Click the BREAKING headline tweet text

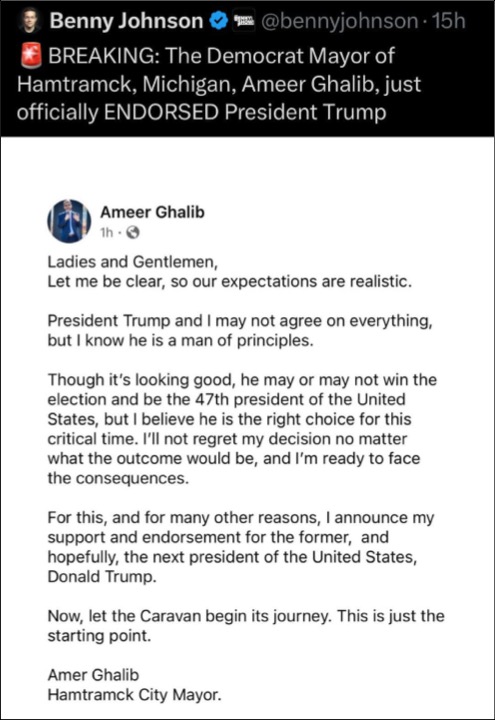(219, 84)
